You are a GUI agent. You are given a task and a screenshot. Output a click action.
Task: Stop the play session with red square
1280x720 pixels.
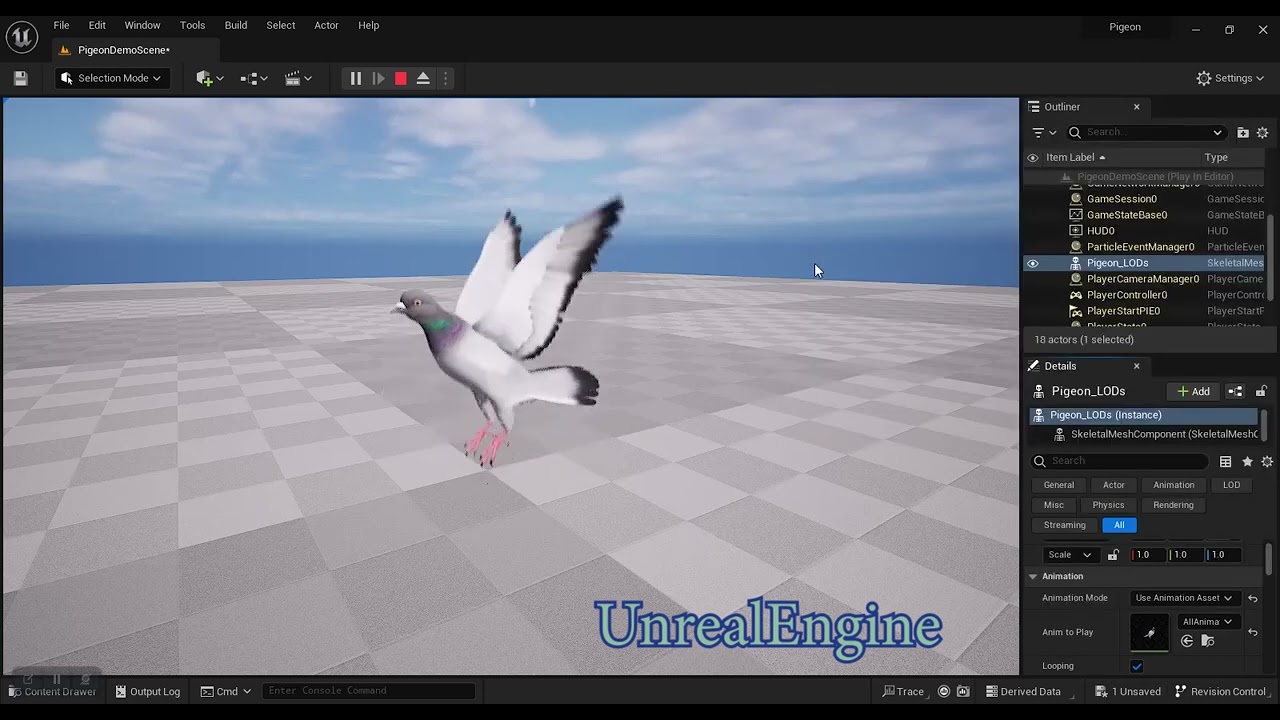[x=401, y=78]
